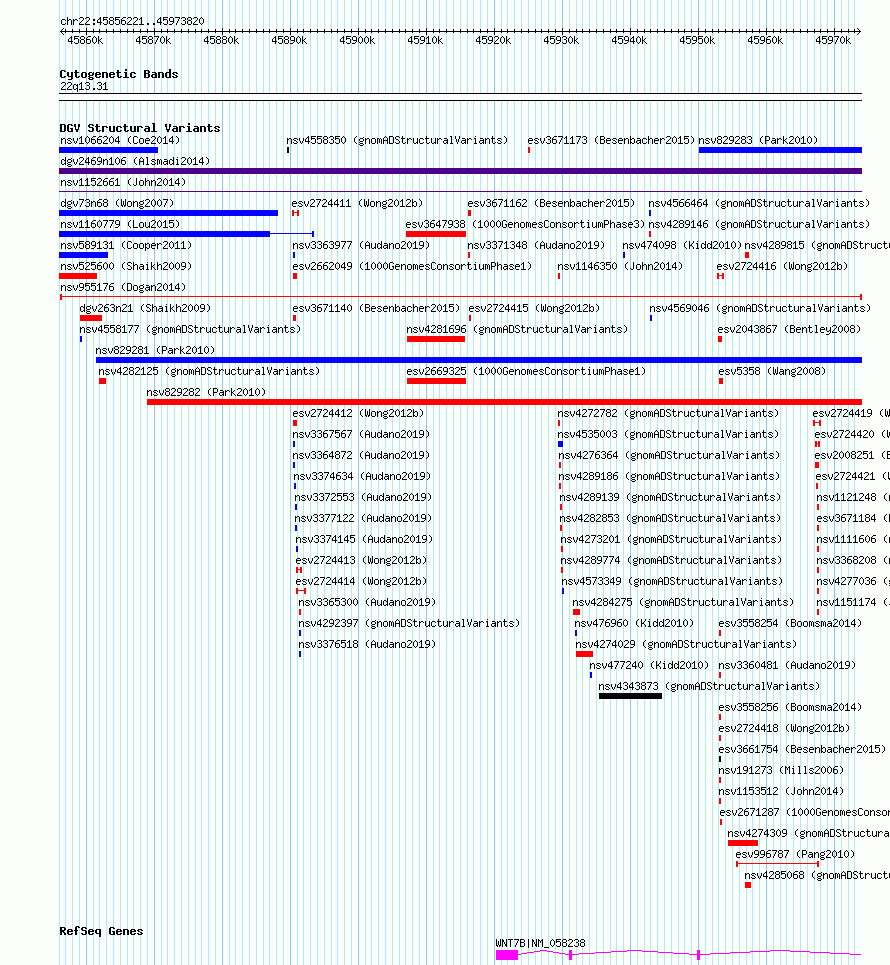Open esv2662049 1000GenomesConsortiumPhase1 label
The height and width of the screenshot is (965, 890).
(x=412, y=266)
